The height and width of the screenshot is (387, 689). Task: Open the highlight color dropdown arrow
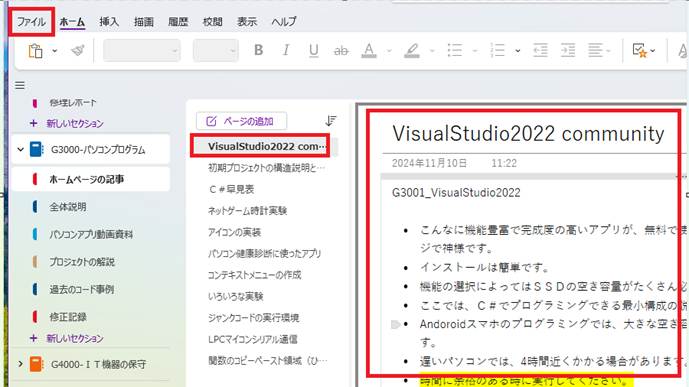432,51
